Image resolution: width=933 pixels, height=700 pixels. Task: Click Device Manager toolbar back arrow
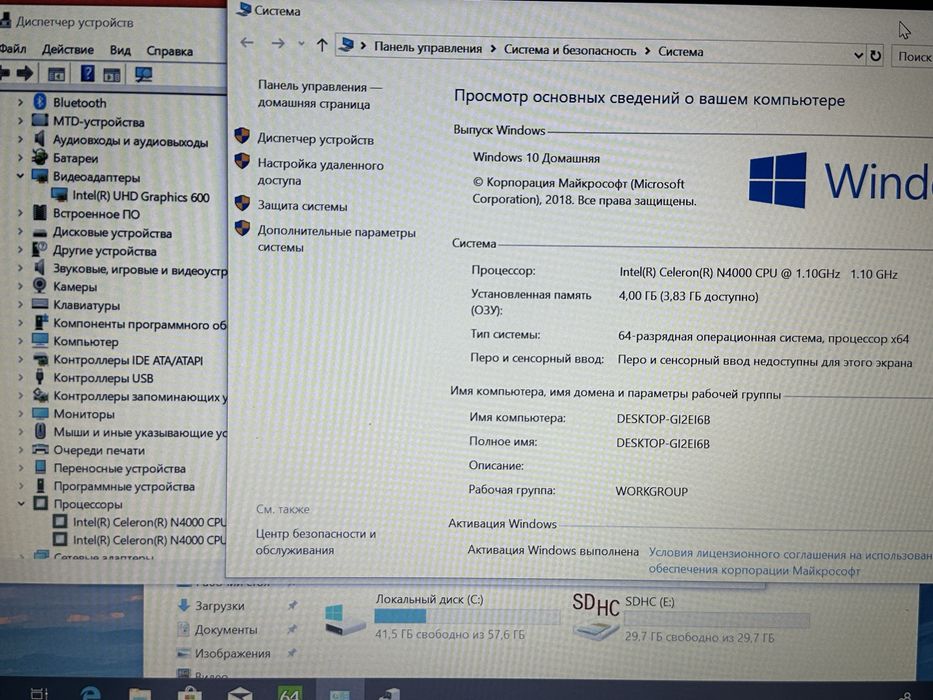tap(4, 73)
